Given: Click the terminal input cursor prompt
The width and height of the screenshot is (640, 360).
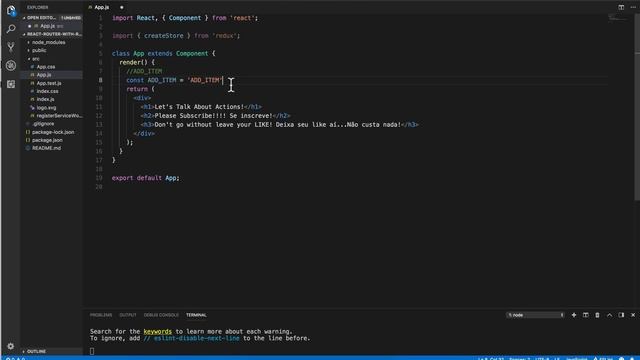Looking at the screenshot, I should (x=92, y=351).
